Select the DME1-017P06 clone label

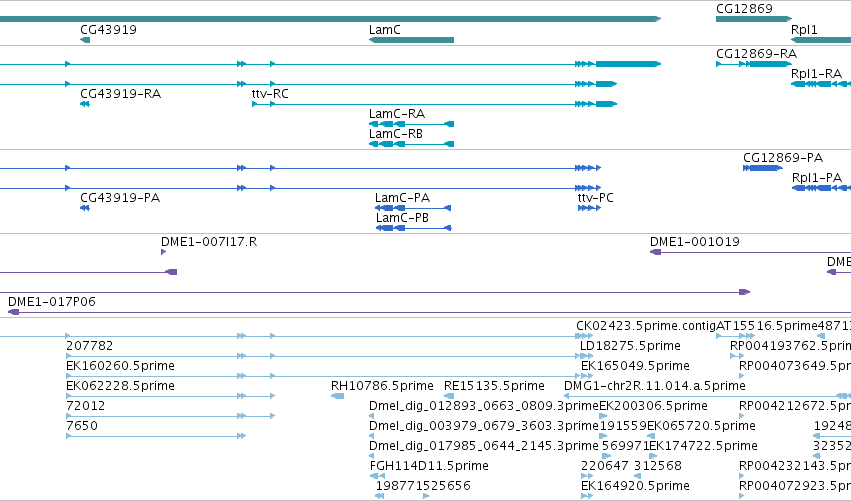click(52, 302)
